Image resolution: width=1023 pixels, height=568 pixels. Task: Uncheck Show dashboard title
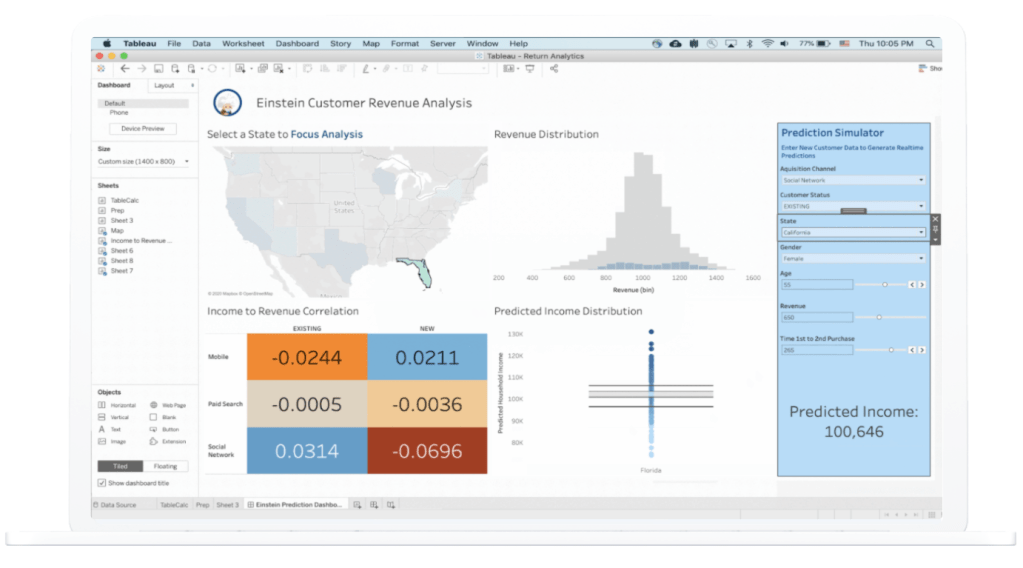[102, 483]
